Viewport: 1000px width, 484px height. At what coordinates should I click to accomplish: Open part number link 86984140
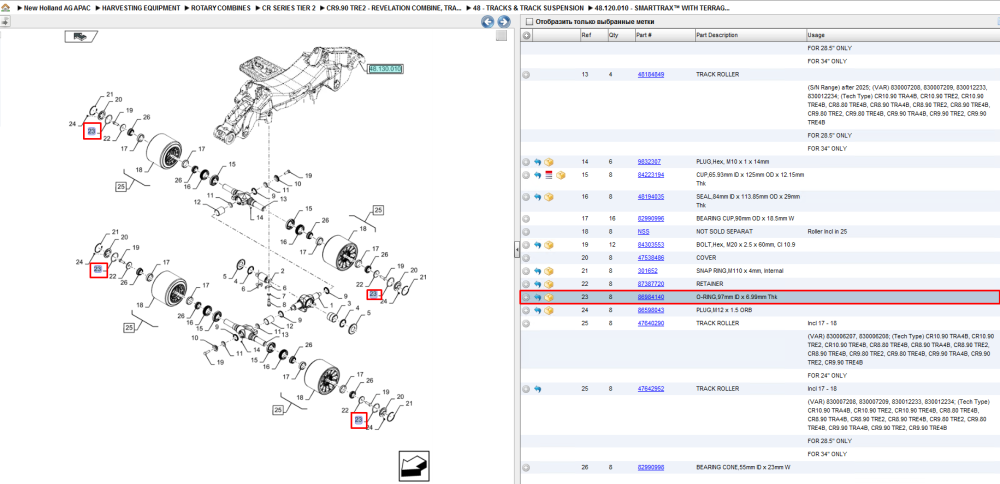(651, 297)
